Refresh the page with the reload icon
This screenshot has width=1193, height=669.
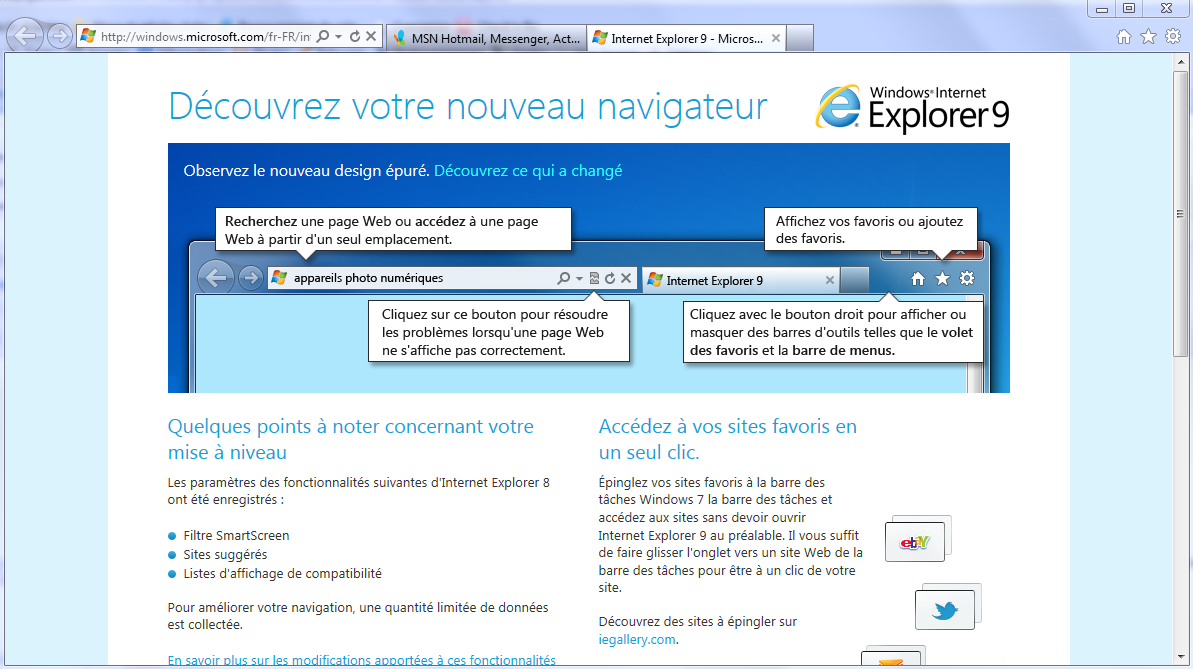click(355, 36)
